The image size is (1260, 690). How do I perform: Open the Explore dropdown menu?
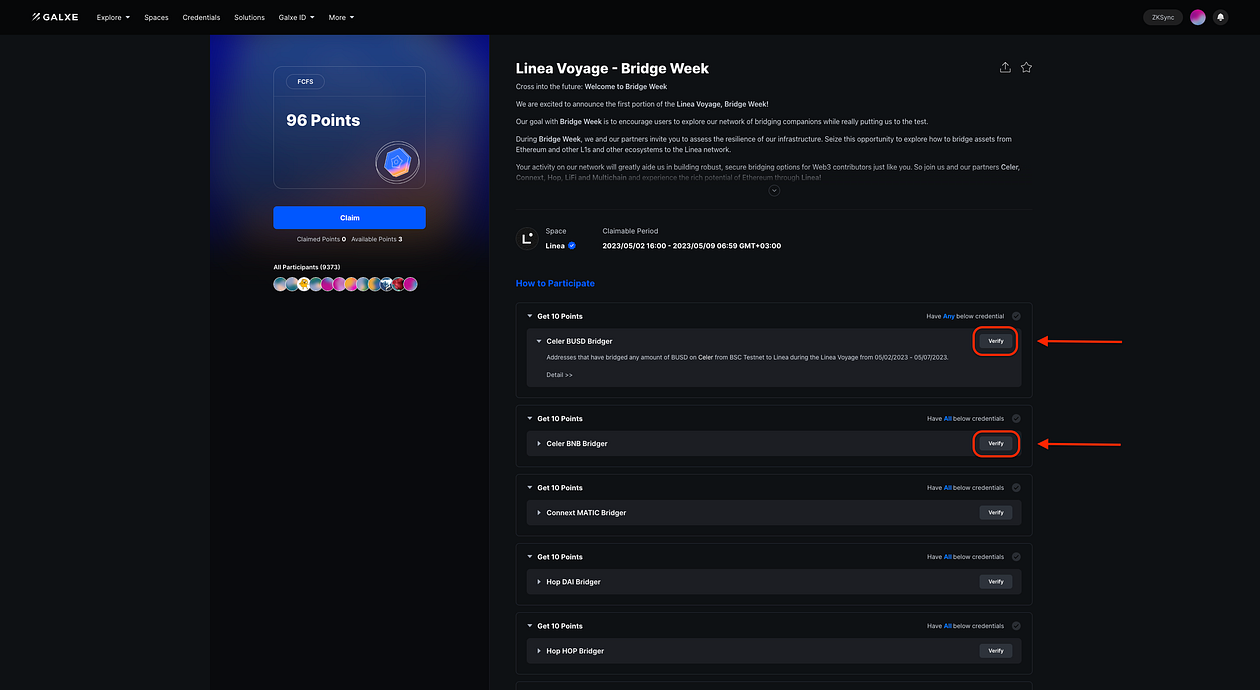tap(113, 17)
